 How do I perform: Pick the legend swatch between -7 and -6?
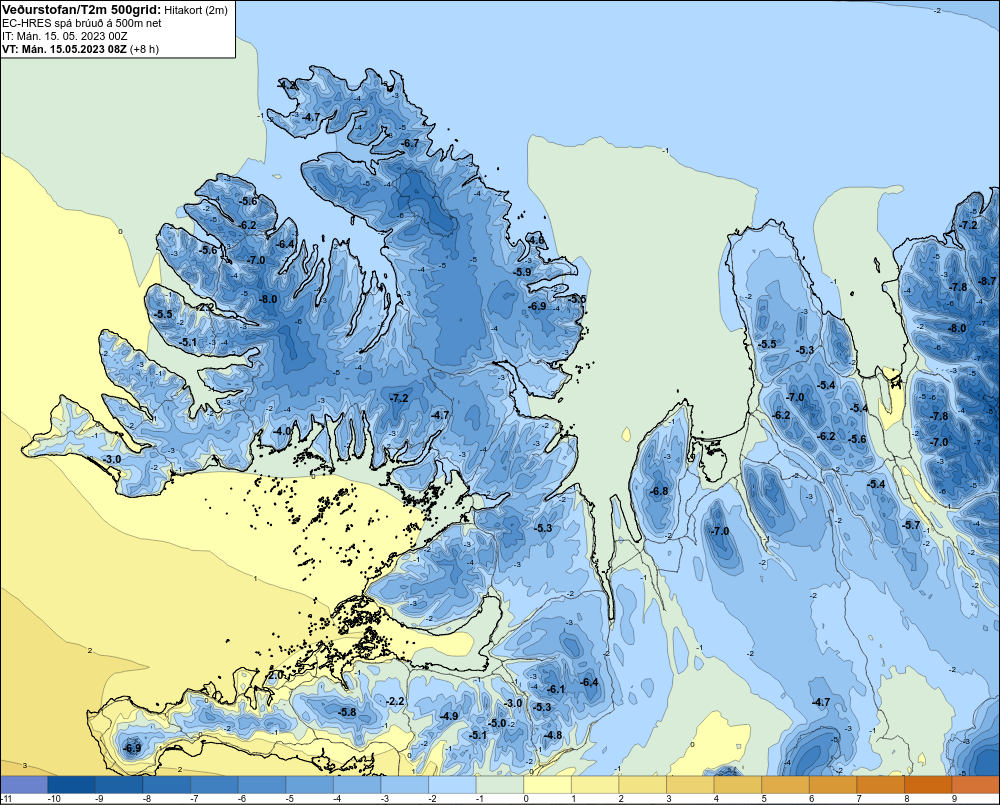tap(214, 784)
